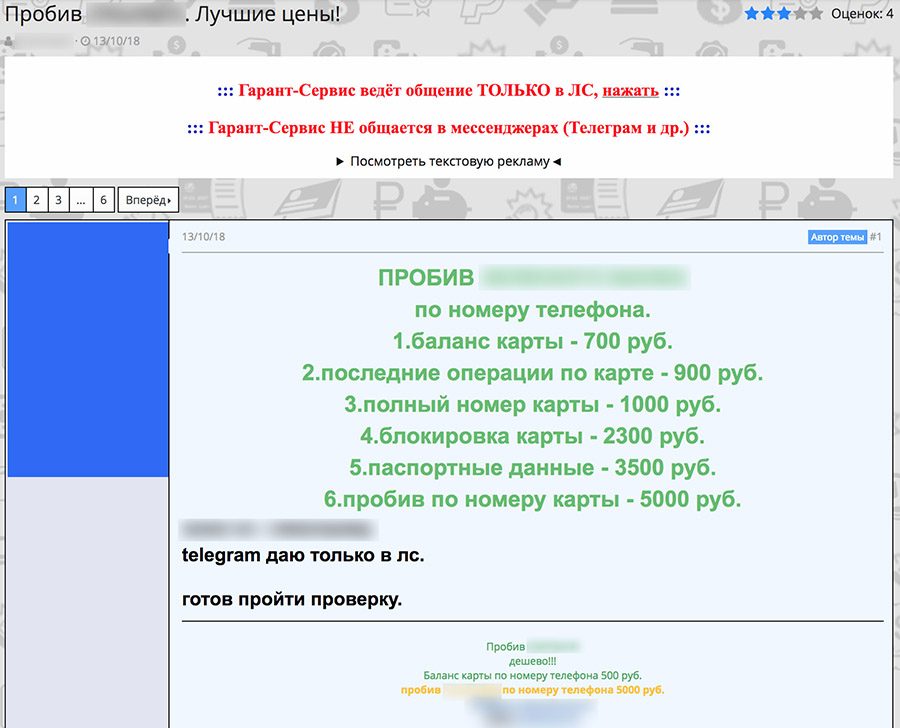Go to page 2 of the thread
900x728 pixels.
37,200
